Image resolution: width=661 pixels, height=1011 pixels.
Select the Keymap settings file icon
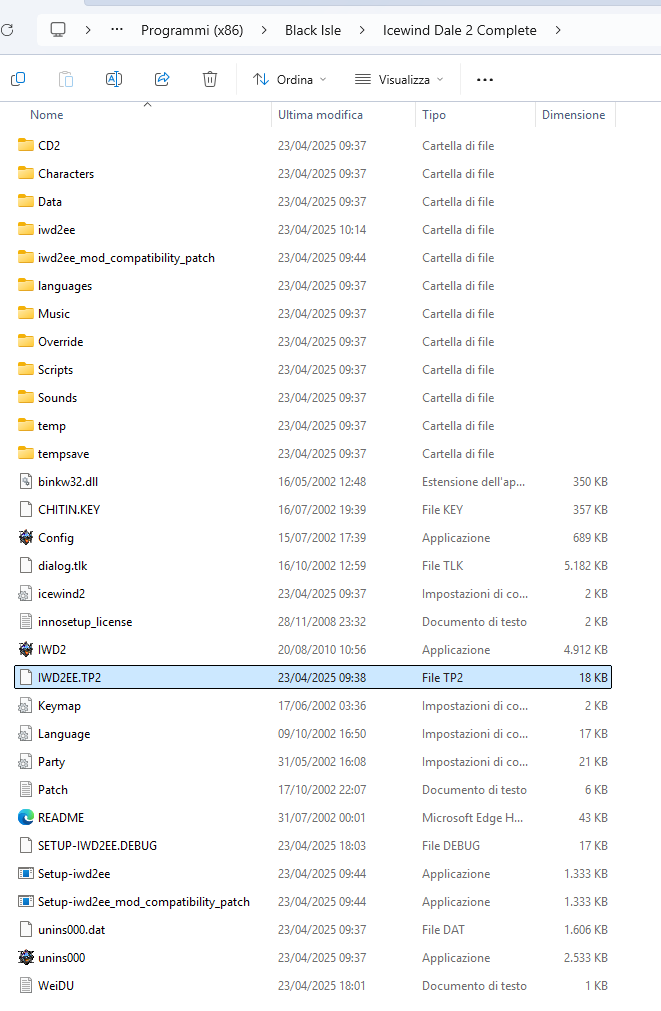(x=26, y=705)
